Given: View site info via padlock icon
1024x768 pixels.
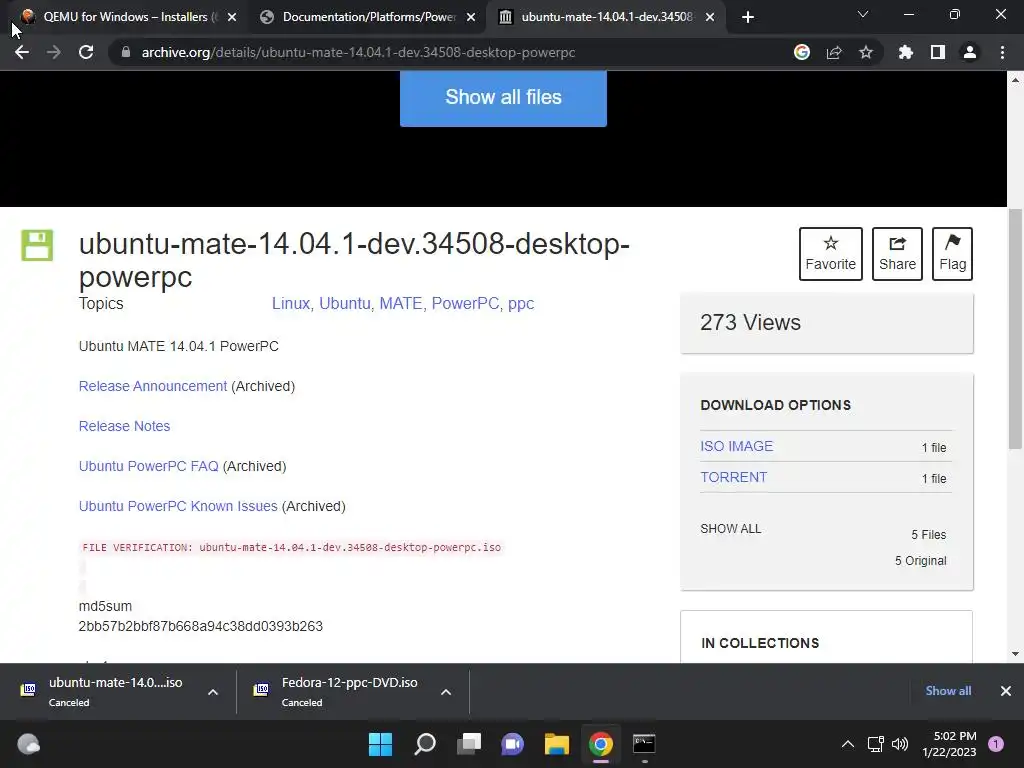Looking at the screenshot, I should pyautogui.click(x=125, y=52).
